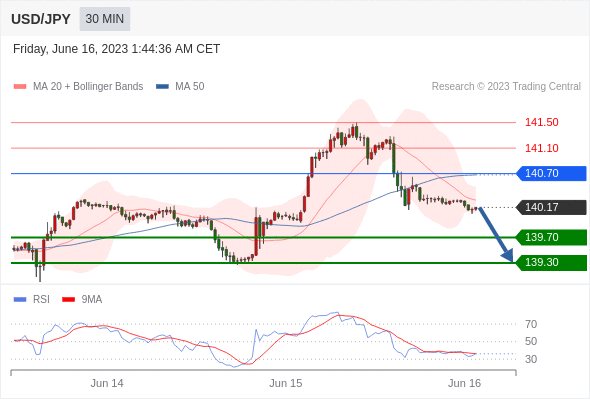Click the 141.10 resistance level label

tap(541, 148)
